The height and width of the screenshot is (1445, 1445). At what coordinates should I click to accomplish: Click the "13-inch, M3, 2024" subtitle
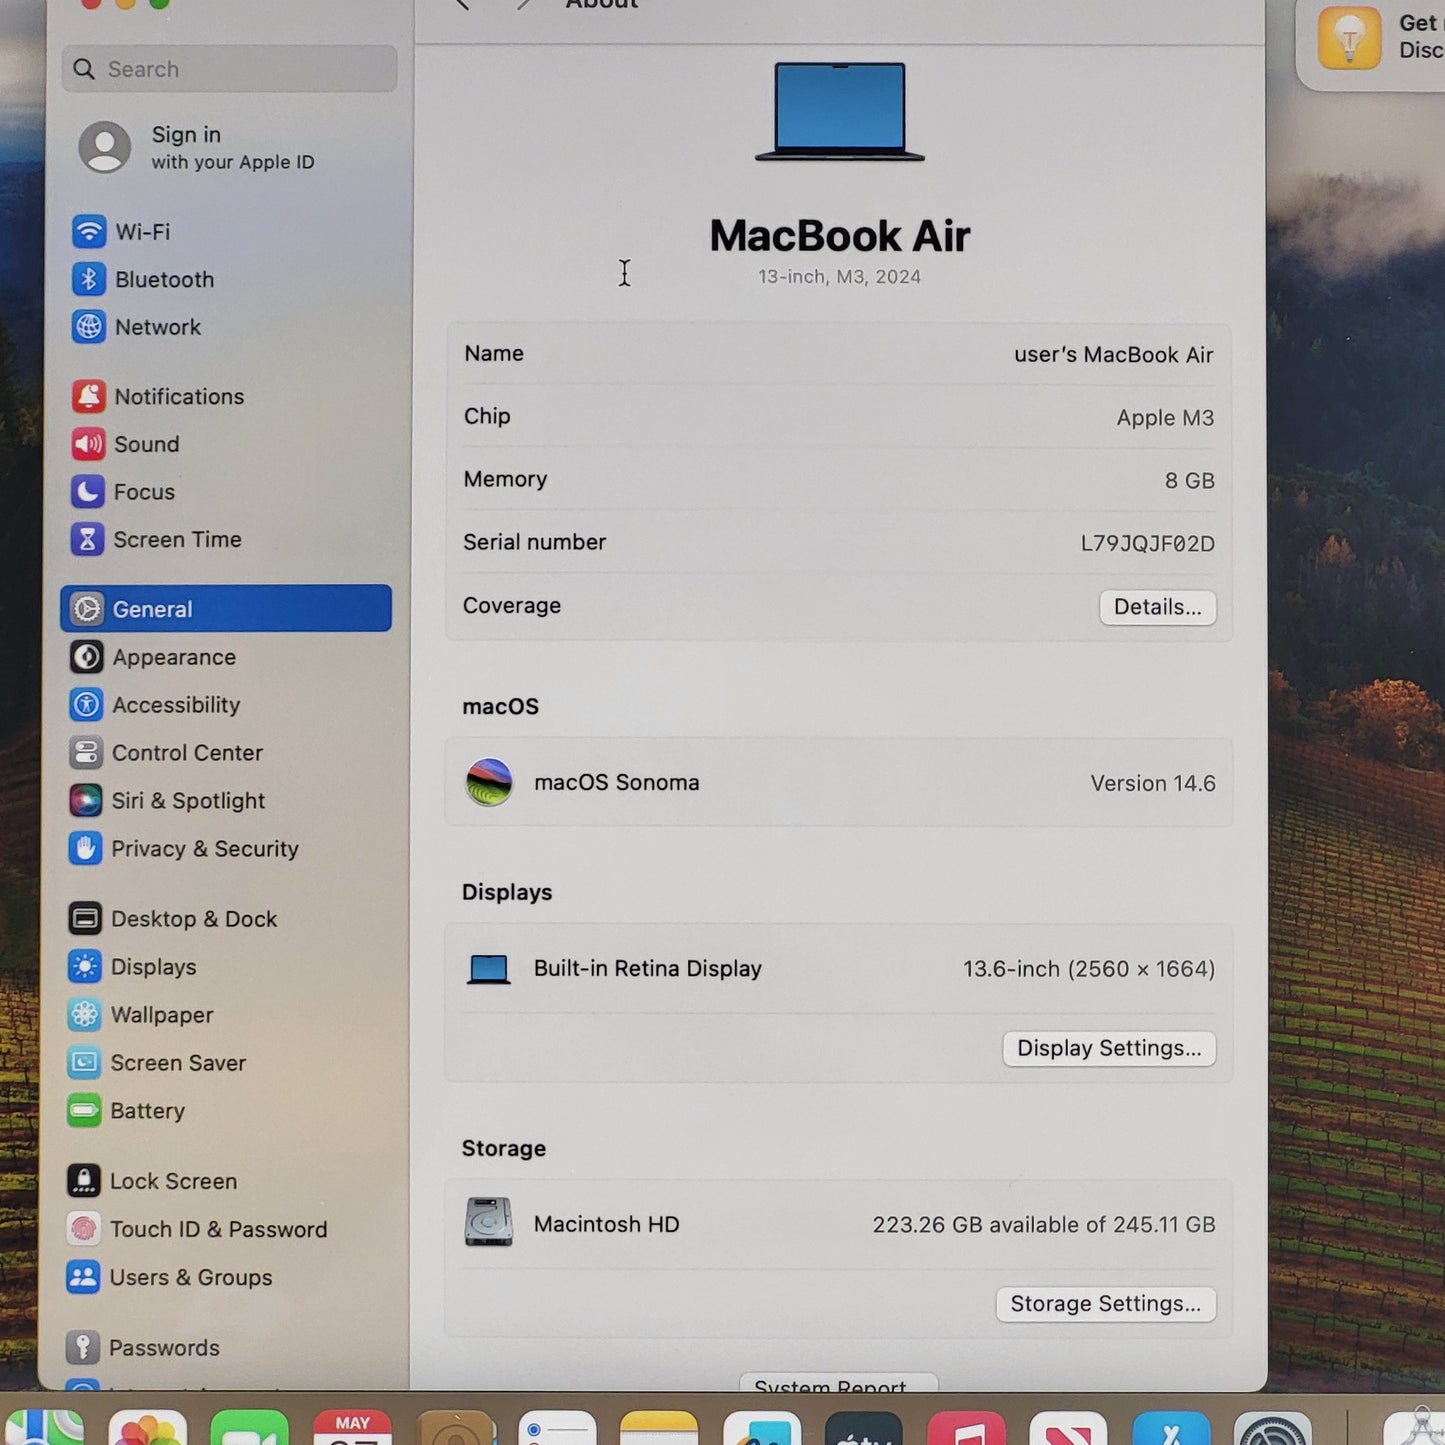coord(839,277)
